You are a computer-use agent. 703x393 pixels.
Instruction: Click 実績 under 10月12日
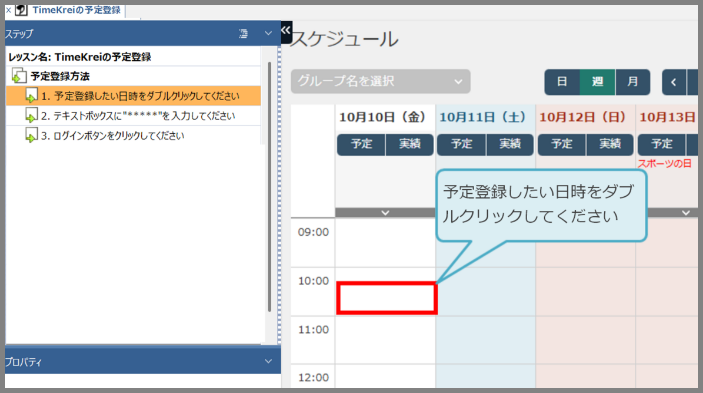click(610, 144)
